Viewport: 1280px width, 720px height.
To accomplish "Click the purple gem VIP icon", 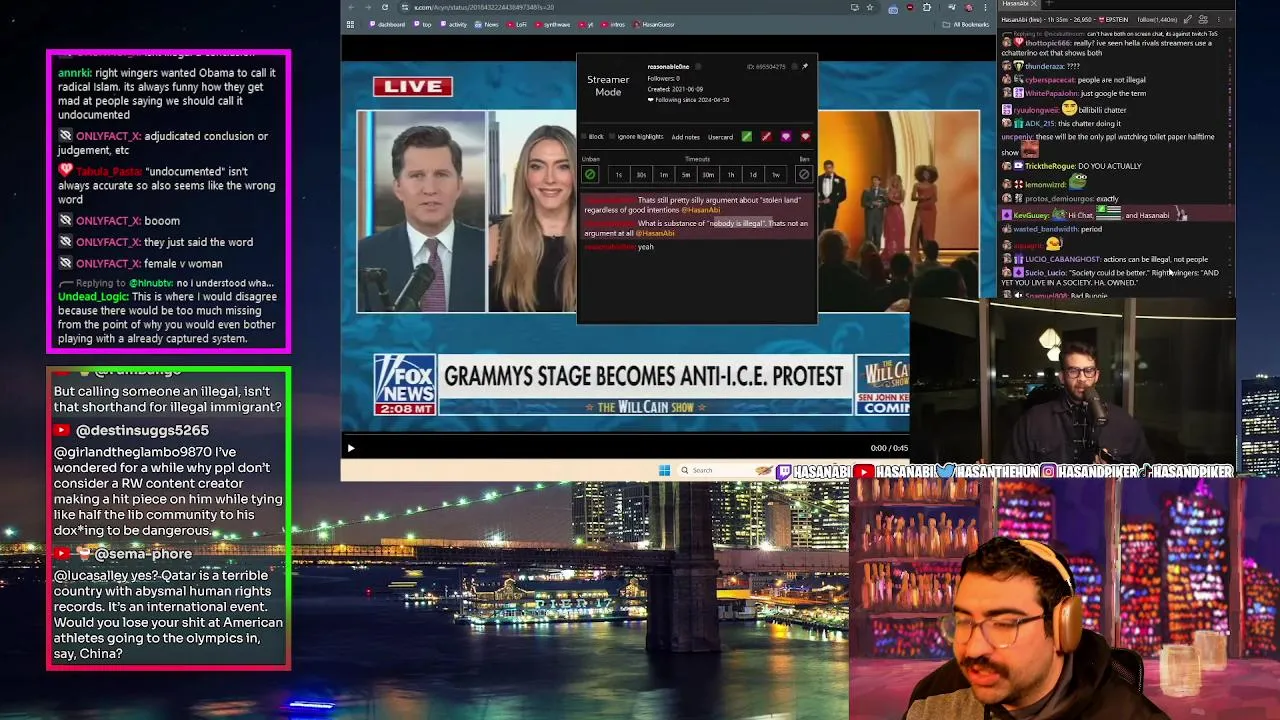I will pyautogui.click(x=786, y=136).
